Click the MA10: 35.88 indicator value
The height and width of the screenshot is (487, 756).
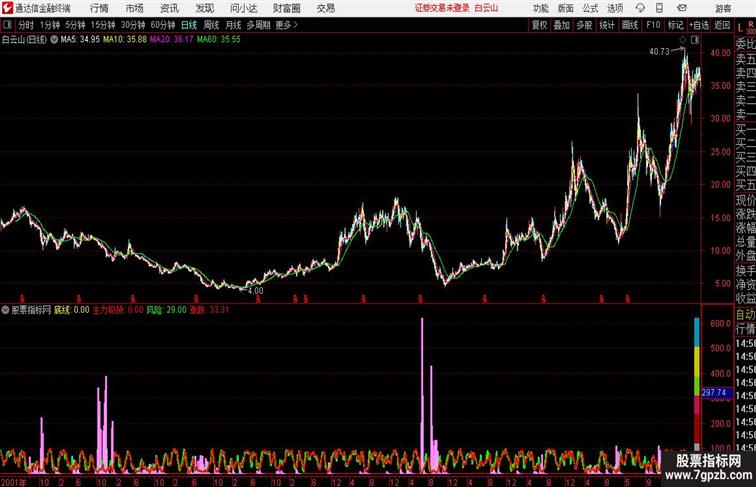(x=125, y=40)
